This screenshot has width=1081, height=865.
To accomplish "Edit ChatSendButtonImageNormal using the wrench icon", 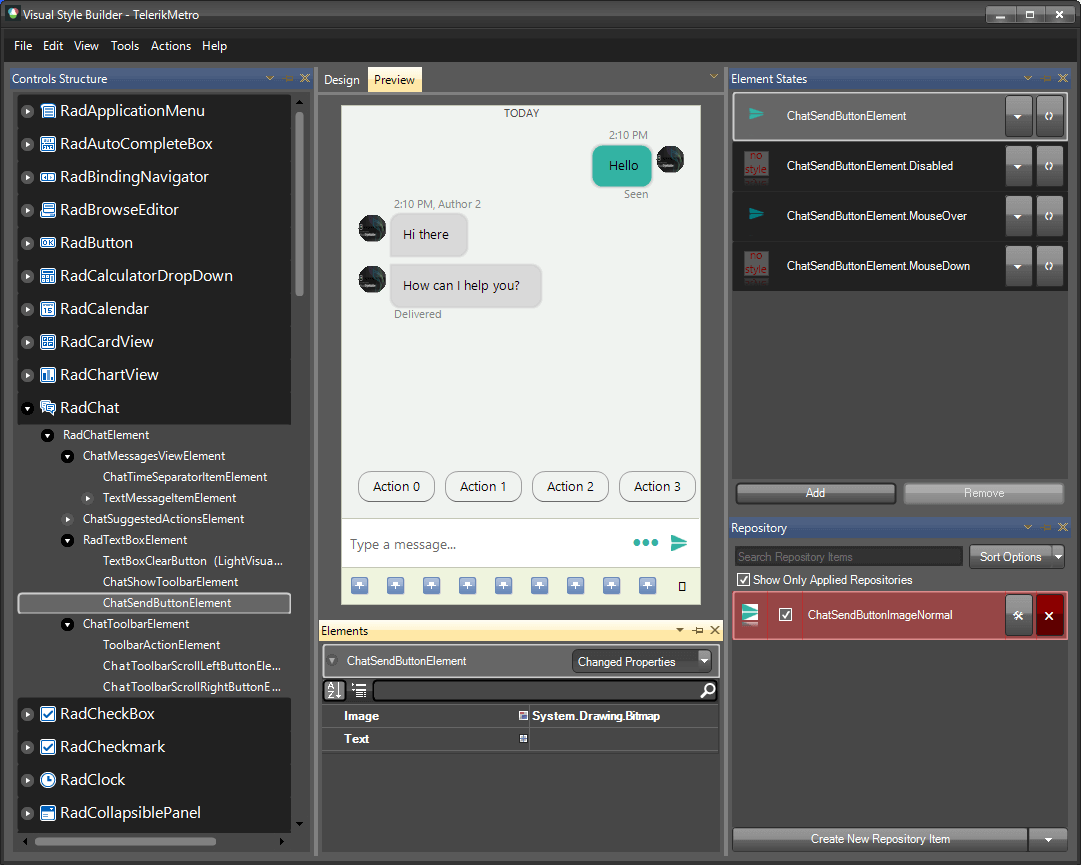I will (1019, 615).
